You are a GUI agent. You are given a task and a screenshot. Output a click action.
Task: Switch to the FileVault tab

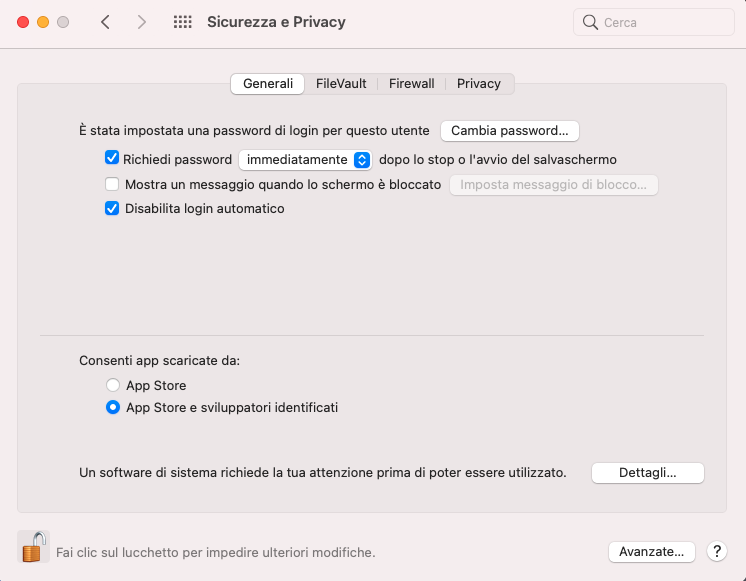[341, 84]
